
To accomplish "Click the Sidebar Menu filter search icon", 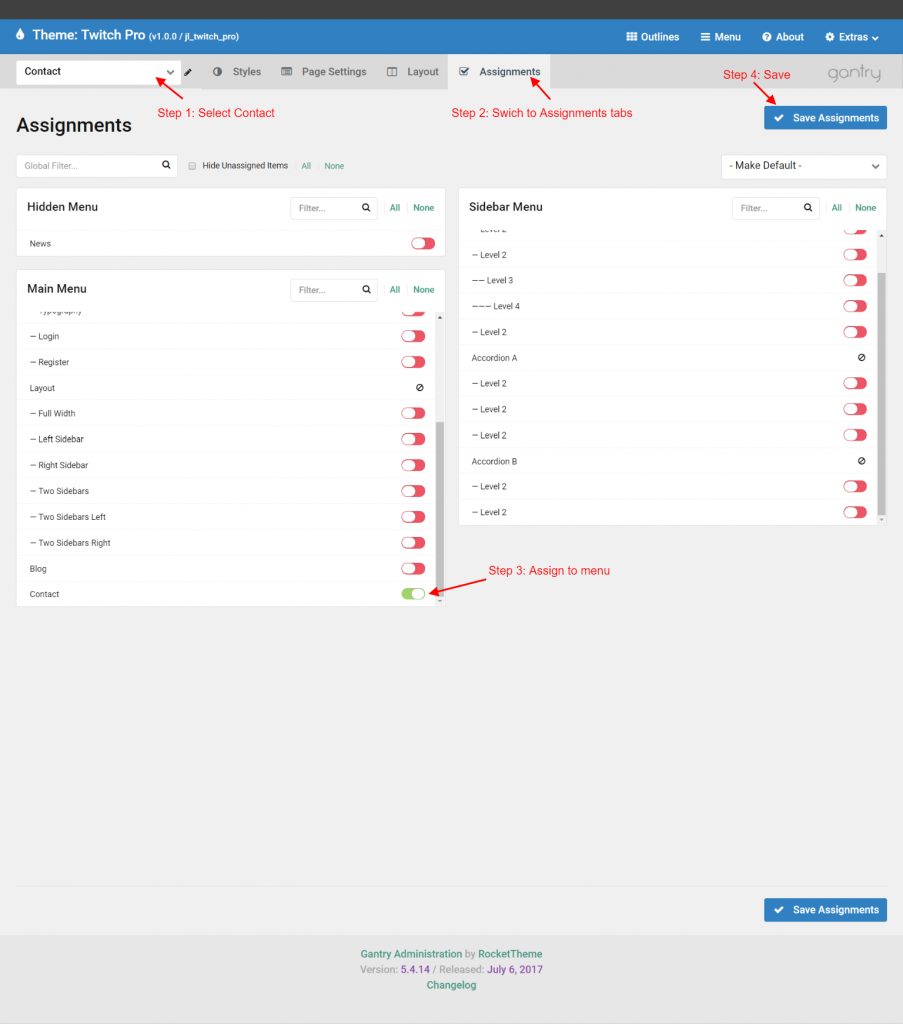I will pyautogui.click(x=808, y=207).
